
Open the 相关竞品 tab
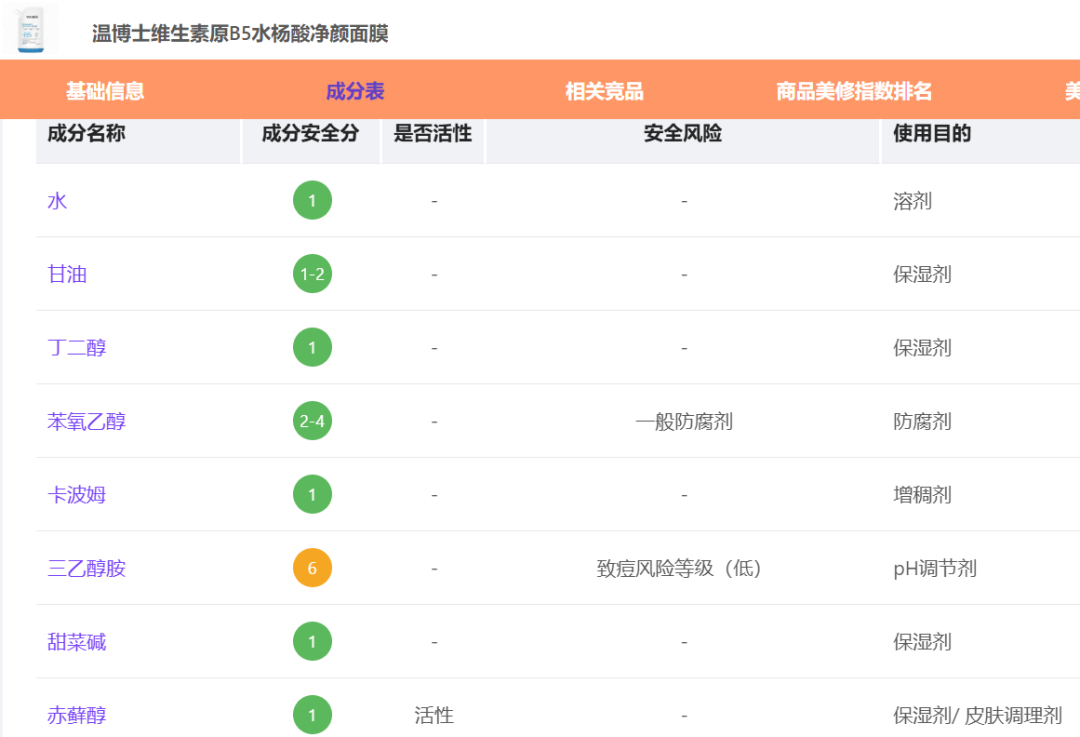pos(604,91)
